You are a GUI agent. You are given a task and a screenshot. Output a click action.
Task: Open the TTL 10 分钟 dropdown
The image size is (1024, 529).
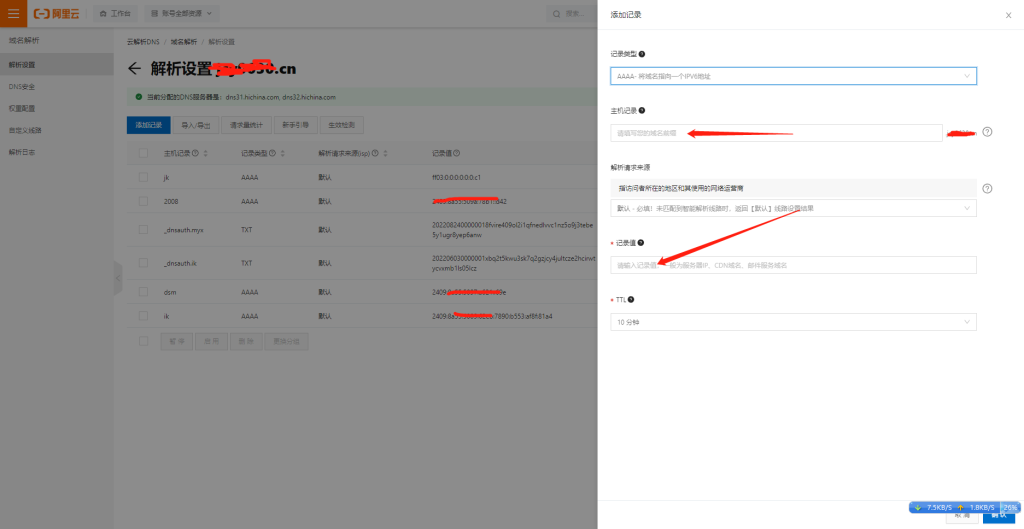[793, 322]
